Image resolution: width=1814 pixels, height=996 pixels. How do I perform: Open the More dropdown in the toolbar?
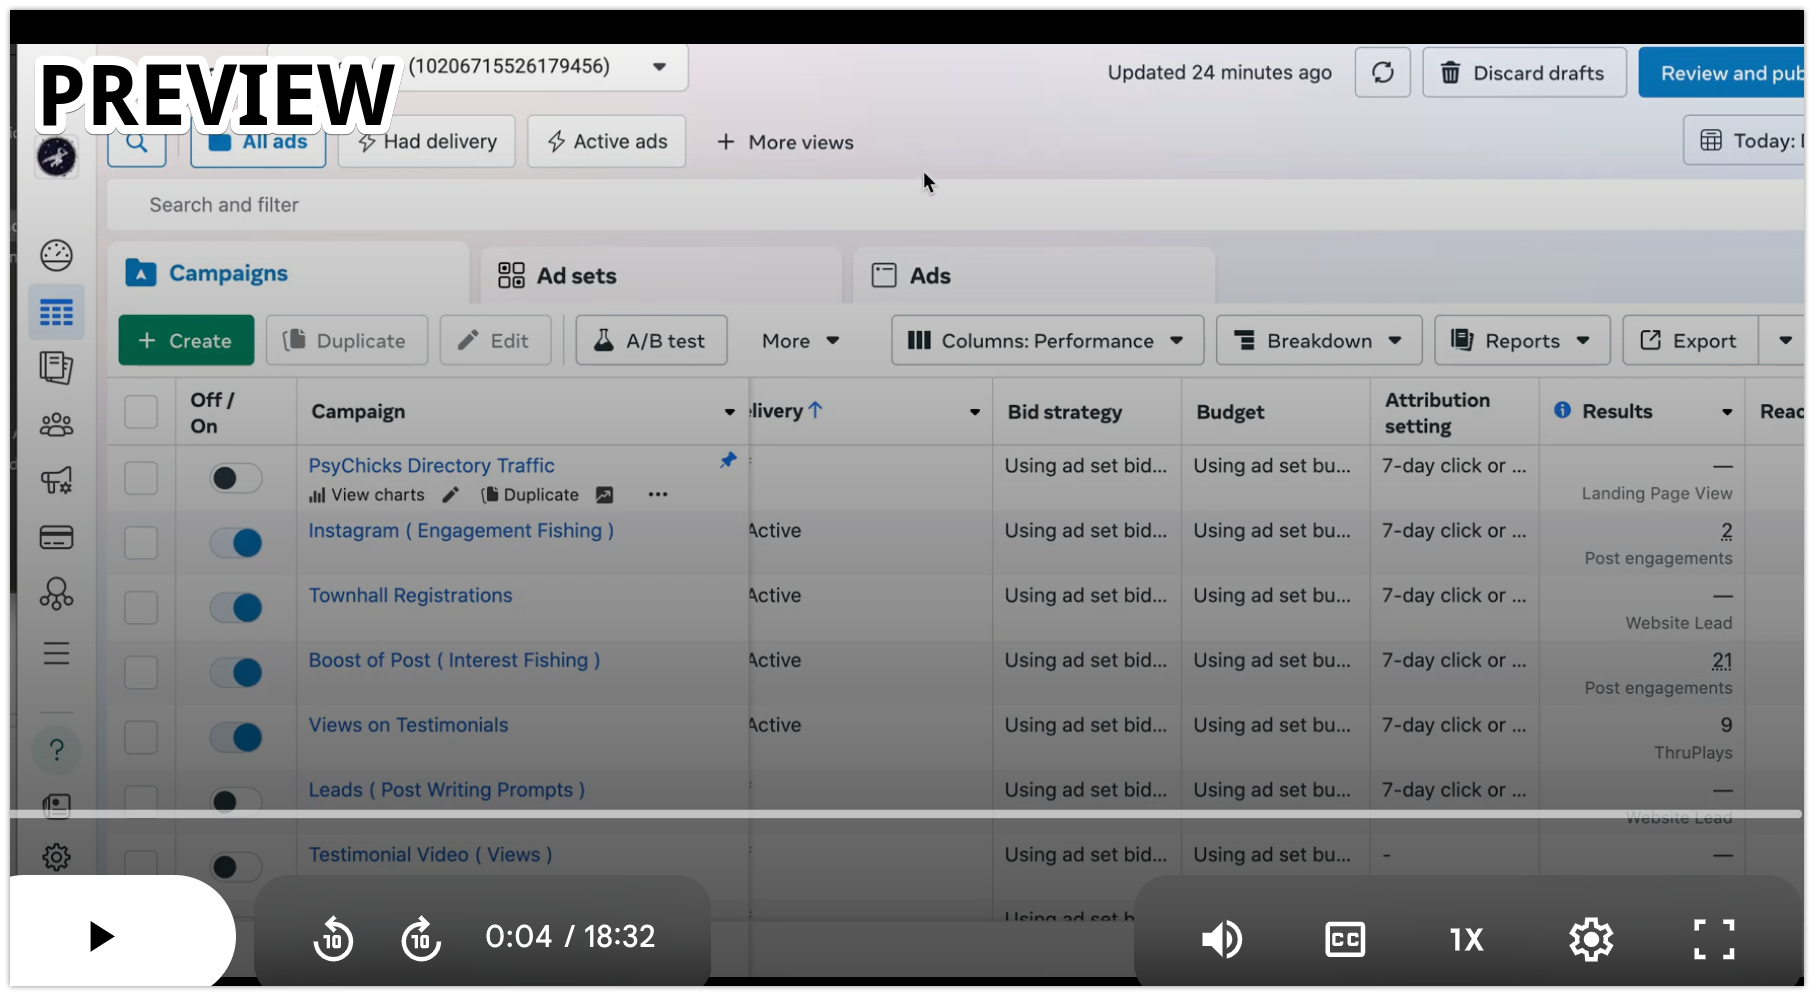tap(800, 341)
